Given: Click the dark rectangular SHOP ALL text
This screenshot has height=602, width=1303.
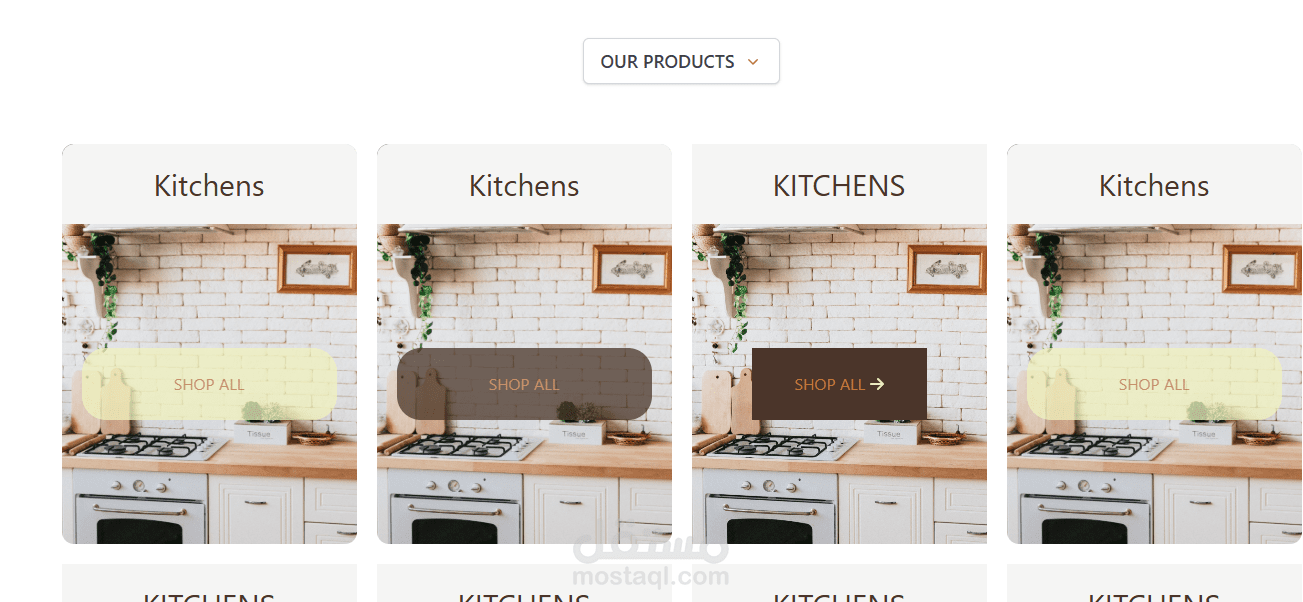Looking at the screenshot, I should coord(829,384).
